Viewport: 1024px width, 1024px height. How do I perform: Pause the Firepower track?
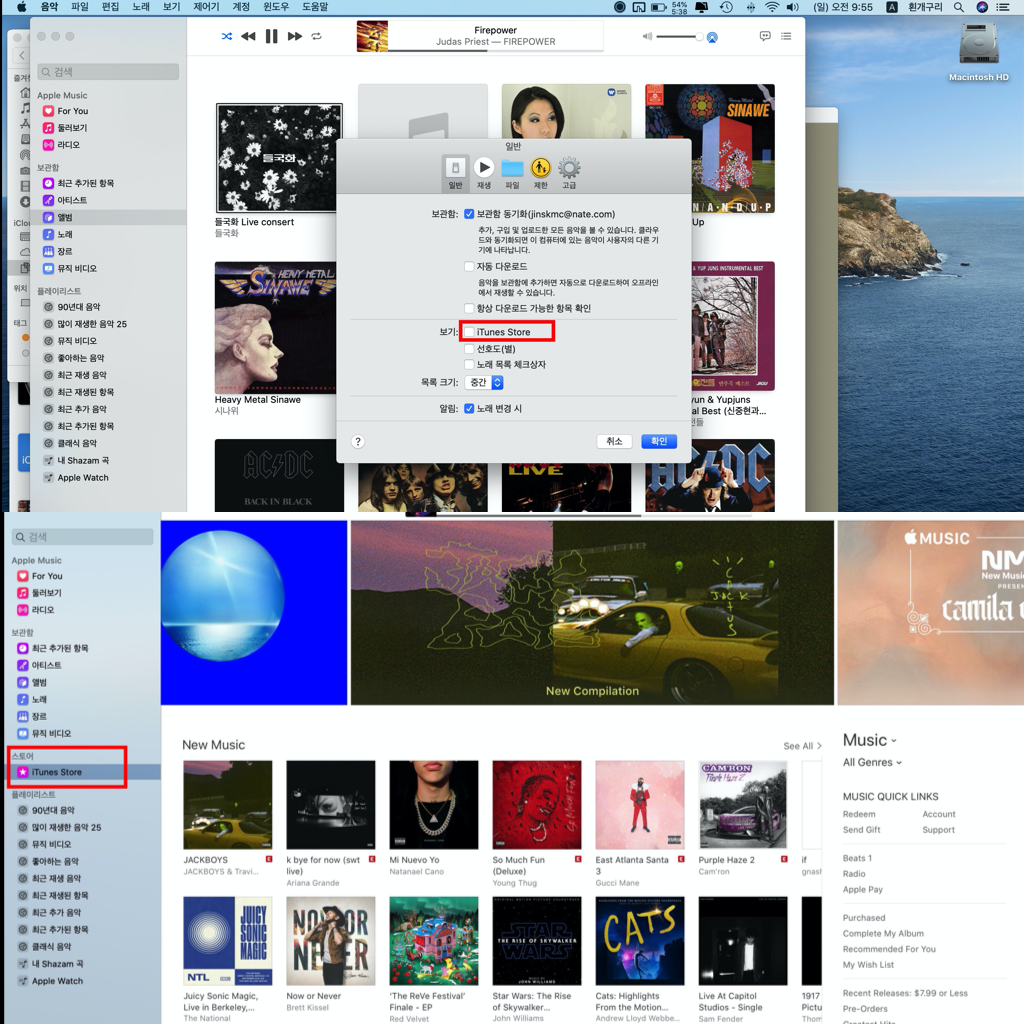pos(272,37)
